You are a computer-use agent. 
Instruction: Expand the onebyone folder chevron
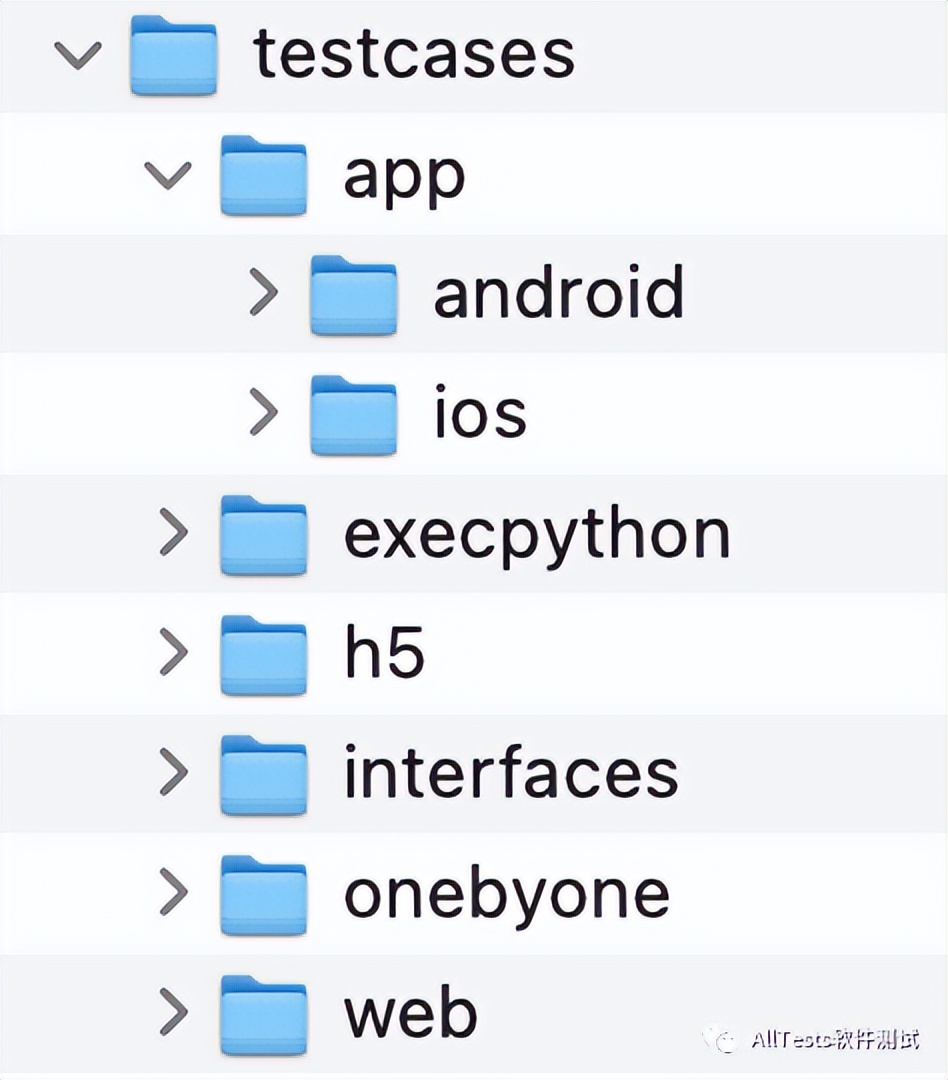click(173, 891)
